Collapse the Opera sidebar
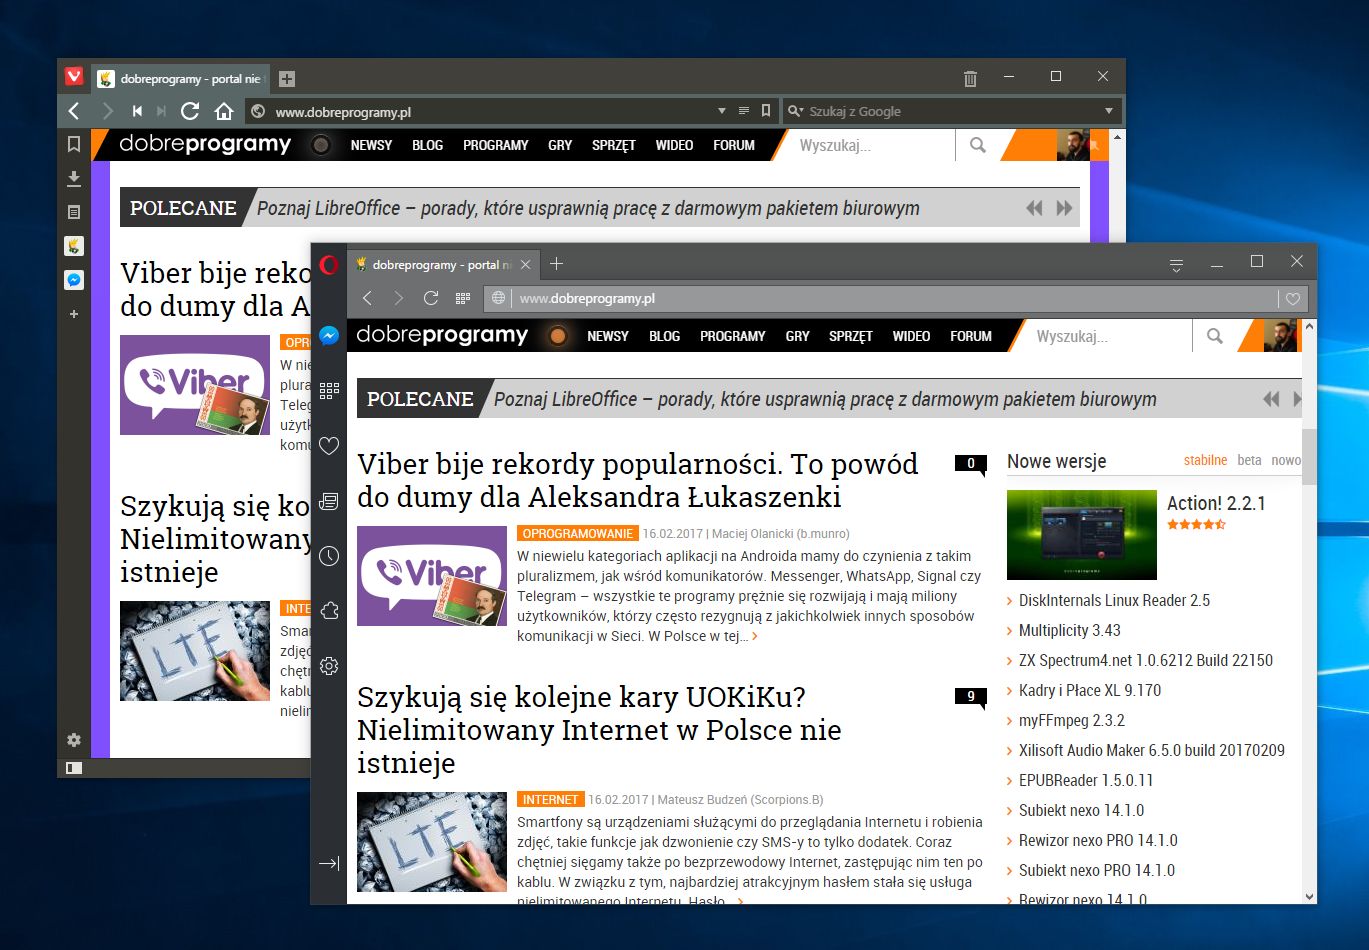The height and width of the screenshot is (950, 1369). (329, 863)
